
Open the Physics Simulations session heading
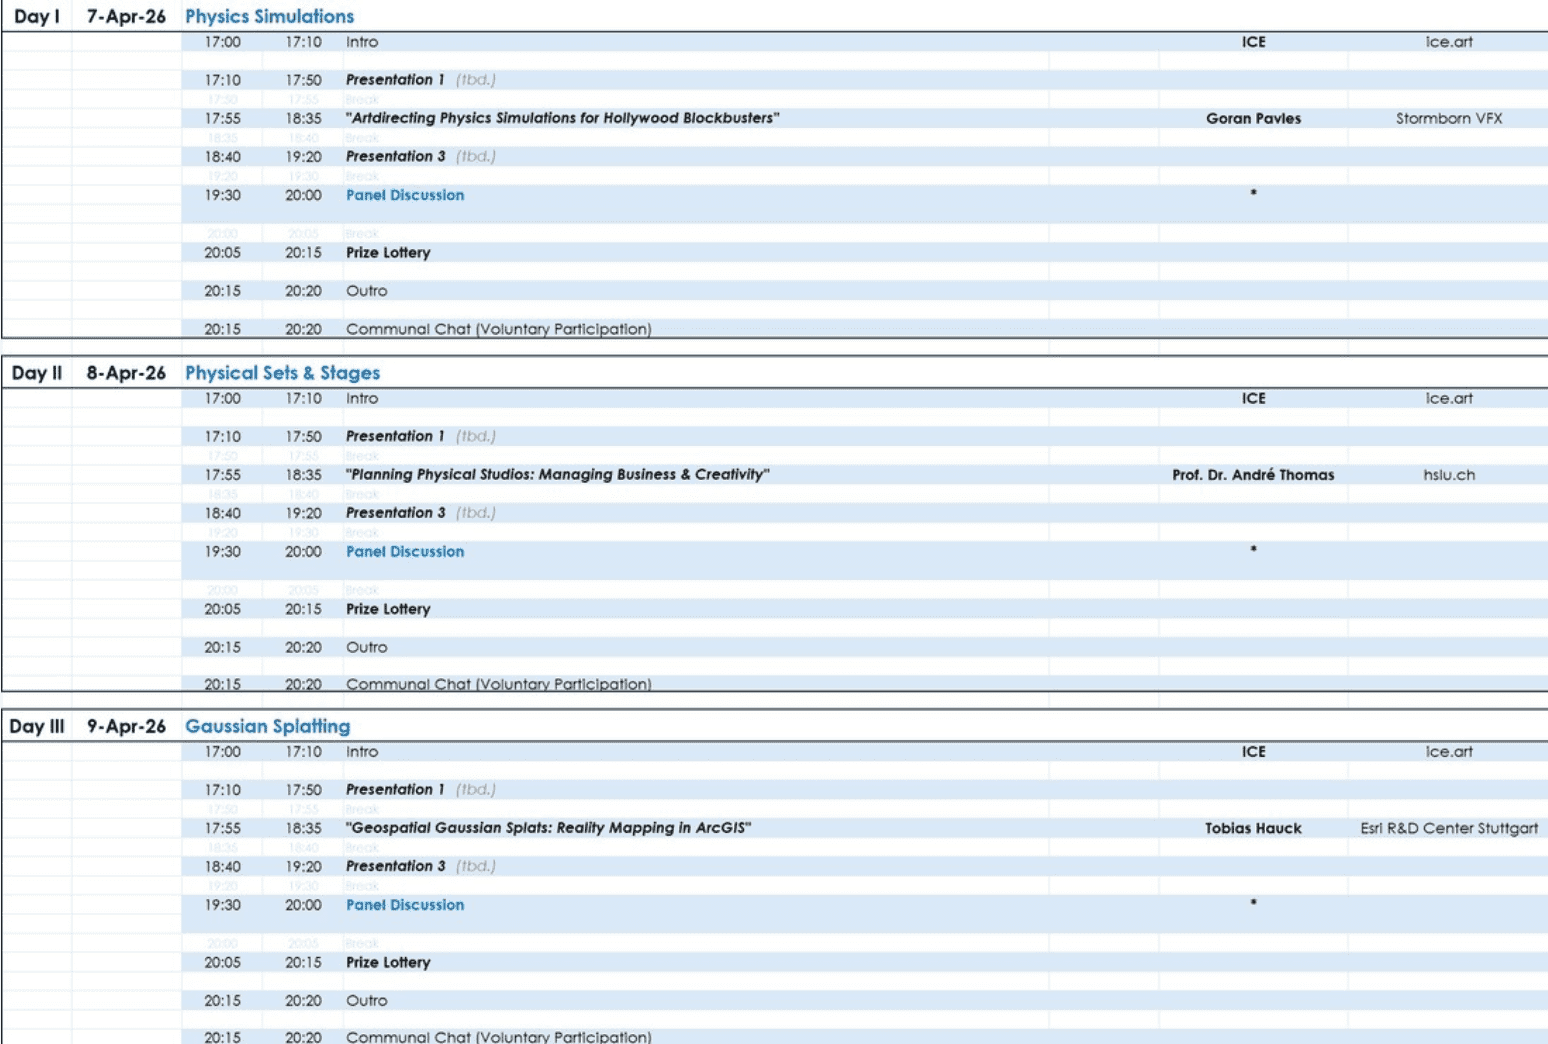tap(268, 16)
